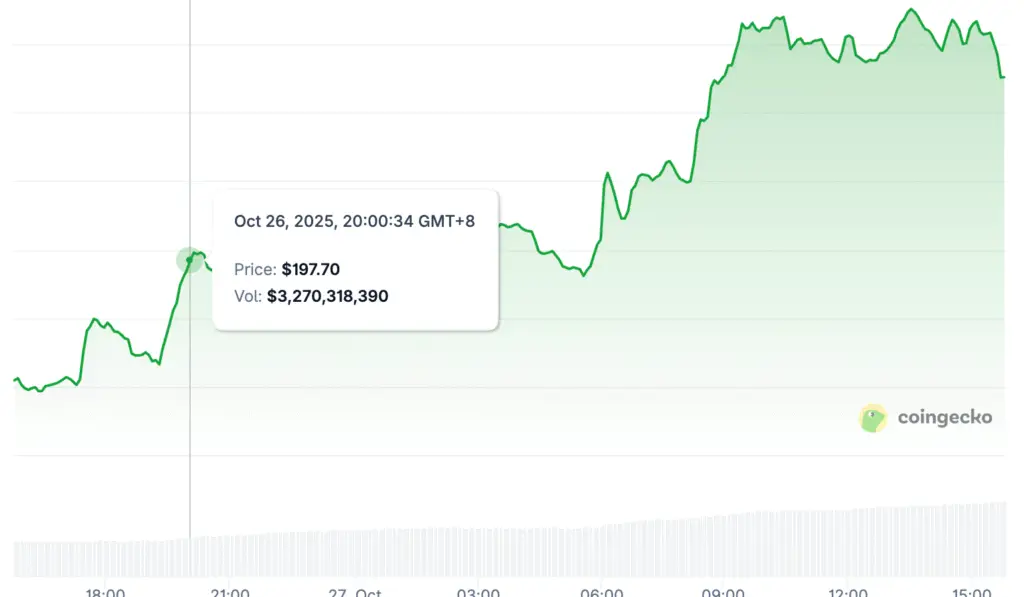Image resolution: width=1024 pixels, height=597 pixels.
Task: Click the 21:00 time axis label
Action: pos(230,592)
